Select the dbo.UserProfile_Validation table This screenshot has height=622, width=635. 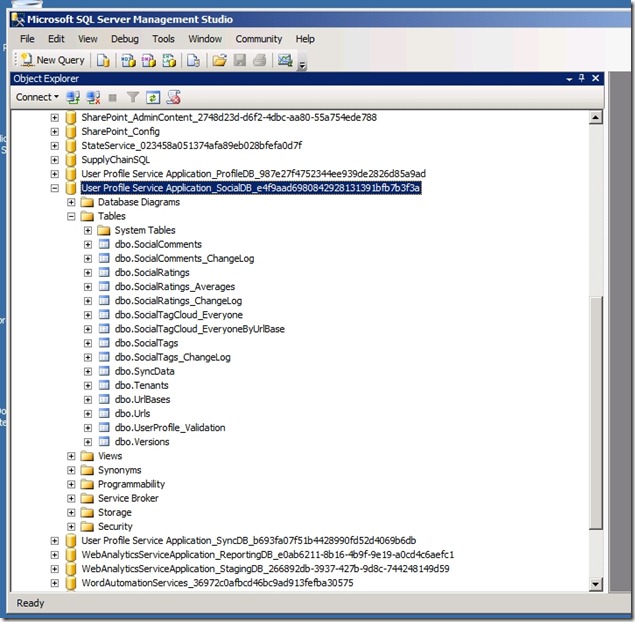coord(170,427)
